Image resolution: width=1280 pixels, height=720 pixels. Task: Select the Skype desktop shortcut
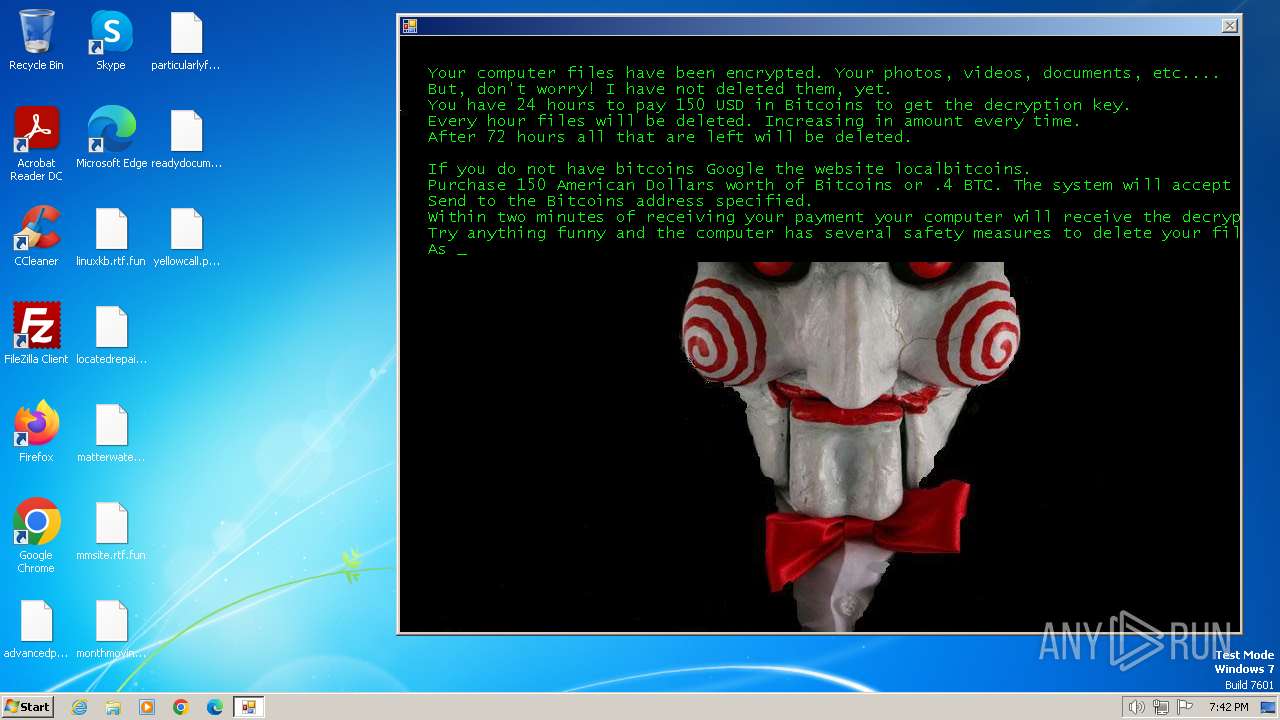coord(111,41)
